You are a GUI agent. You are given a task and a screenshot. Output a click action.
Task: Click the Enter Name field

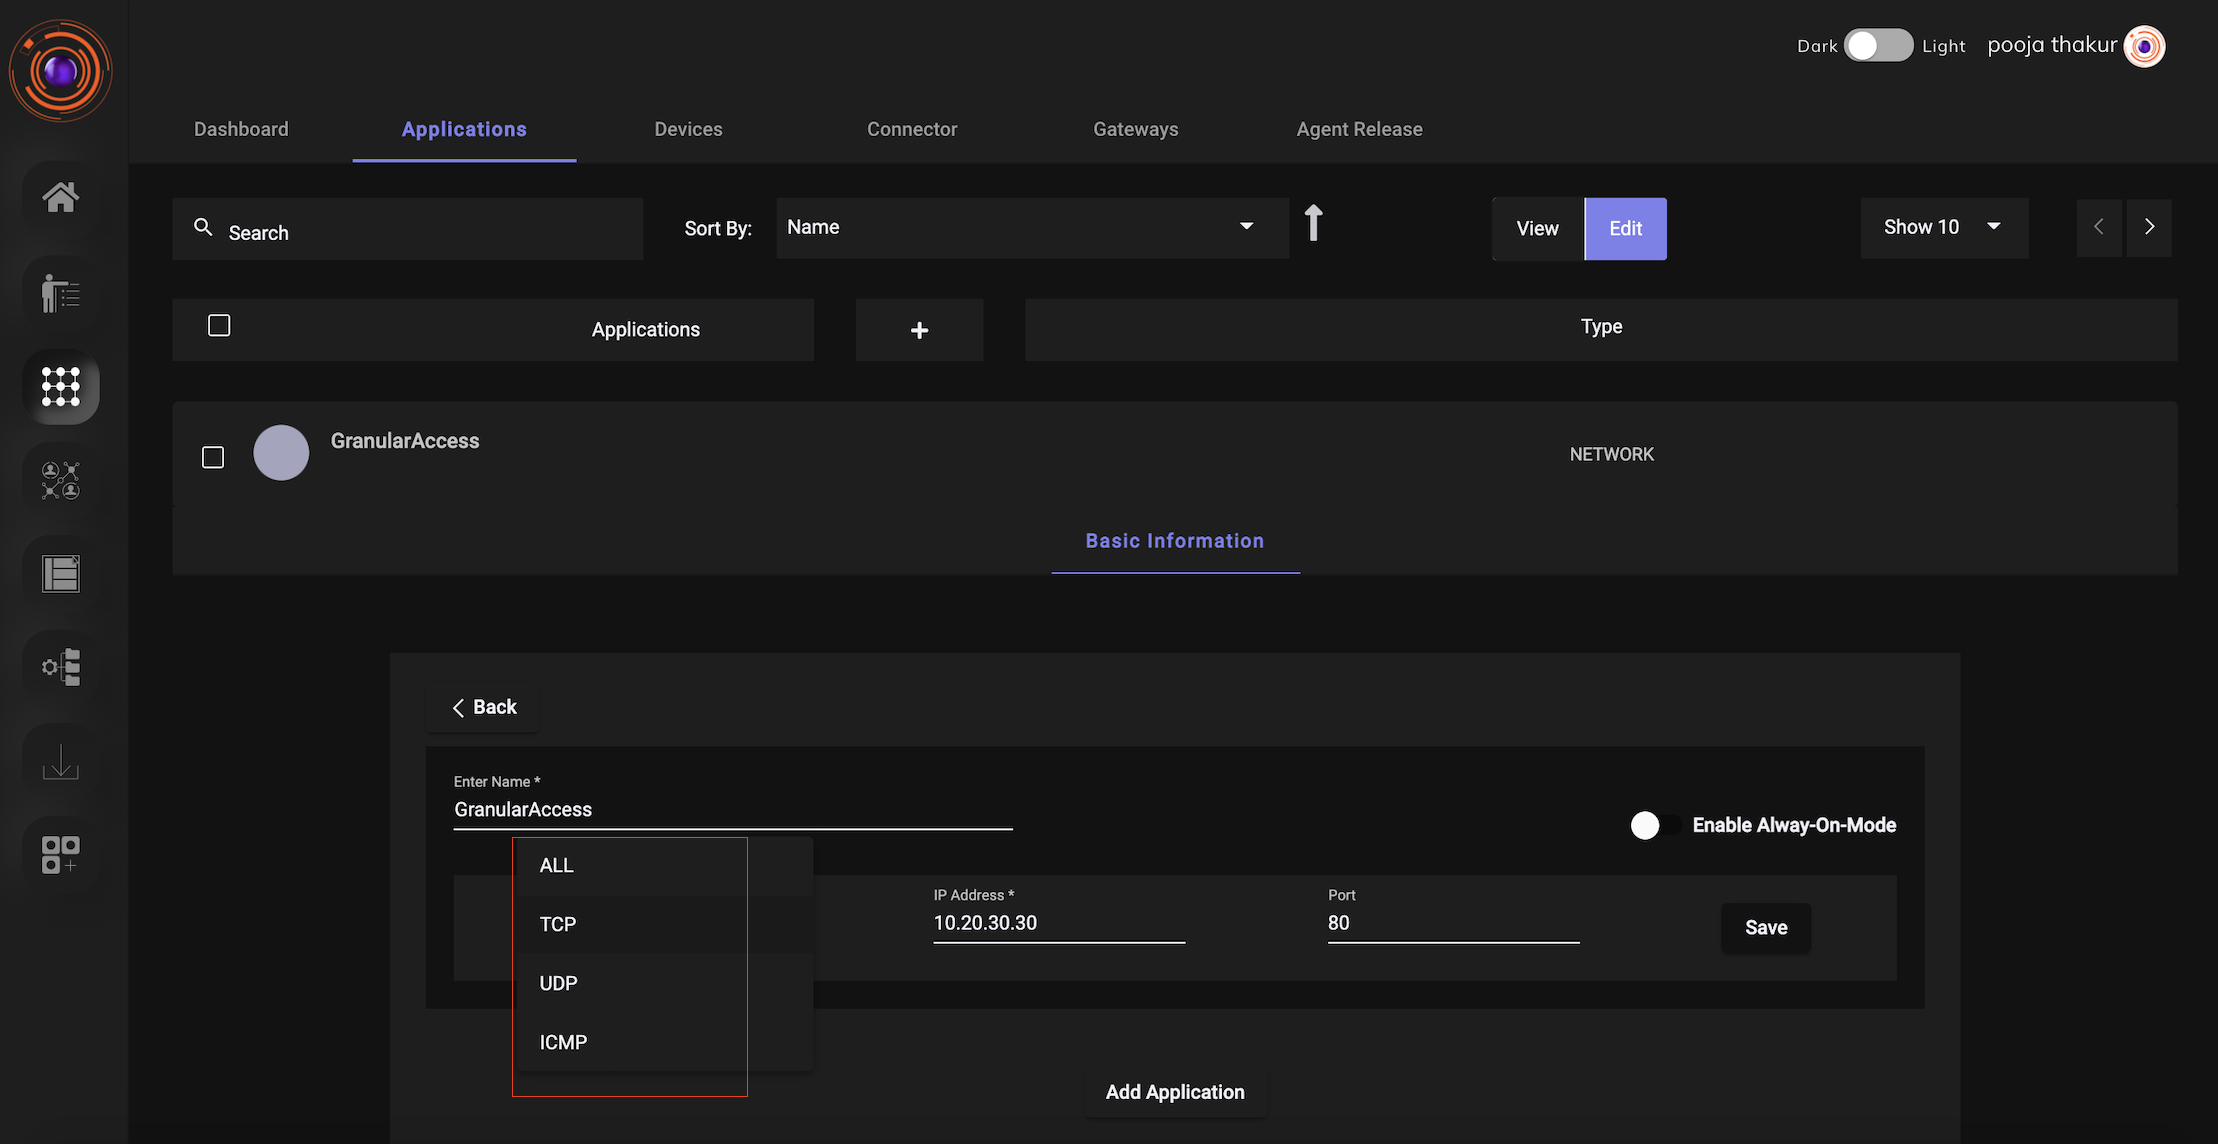(x=733, y=810)
